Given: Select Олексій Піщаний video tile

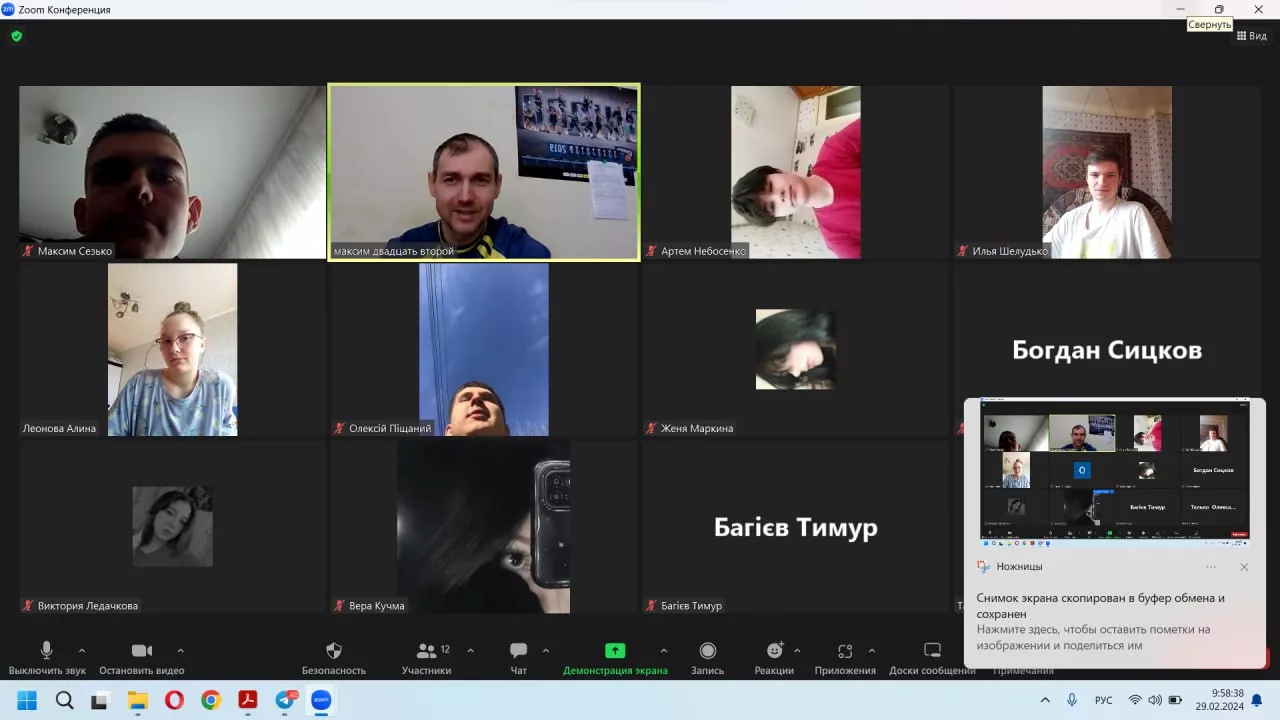Looking at the screenshot, I should point(484,349).
